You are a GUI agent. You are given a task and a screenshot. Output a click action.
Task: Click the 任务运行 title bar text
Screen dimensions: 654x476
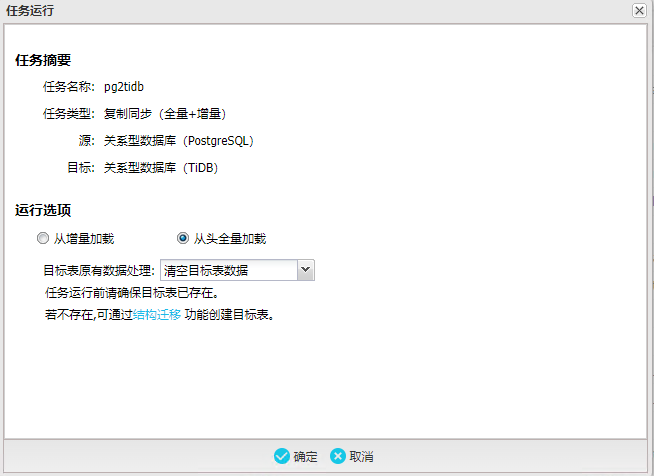30,10
